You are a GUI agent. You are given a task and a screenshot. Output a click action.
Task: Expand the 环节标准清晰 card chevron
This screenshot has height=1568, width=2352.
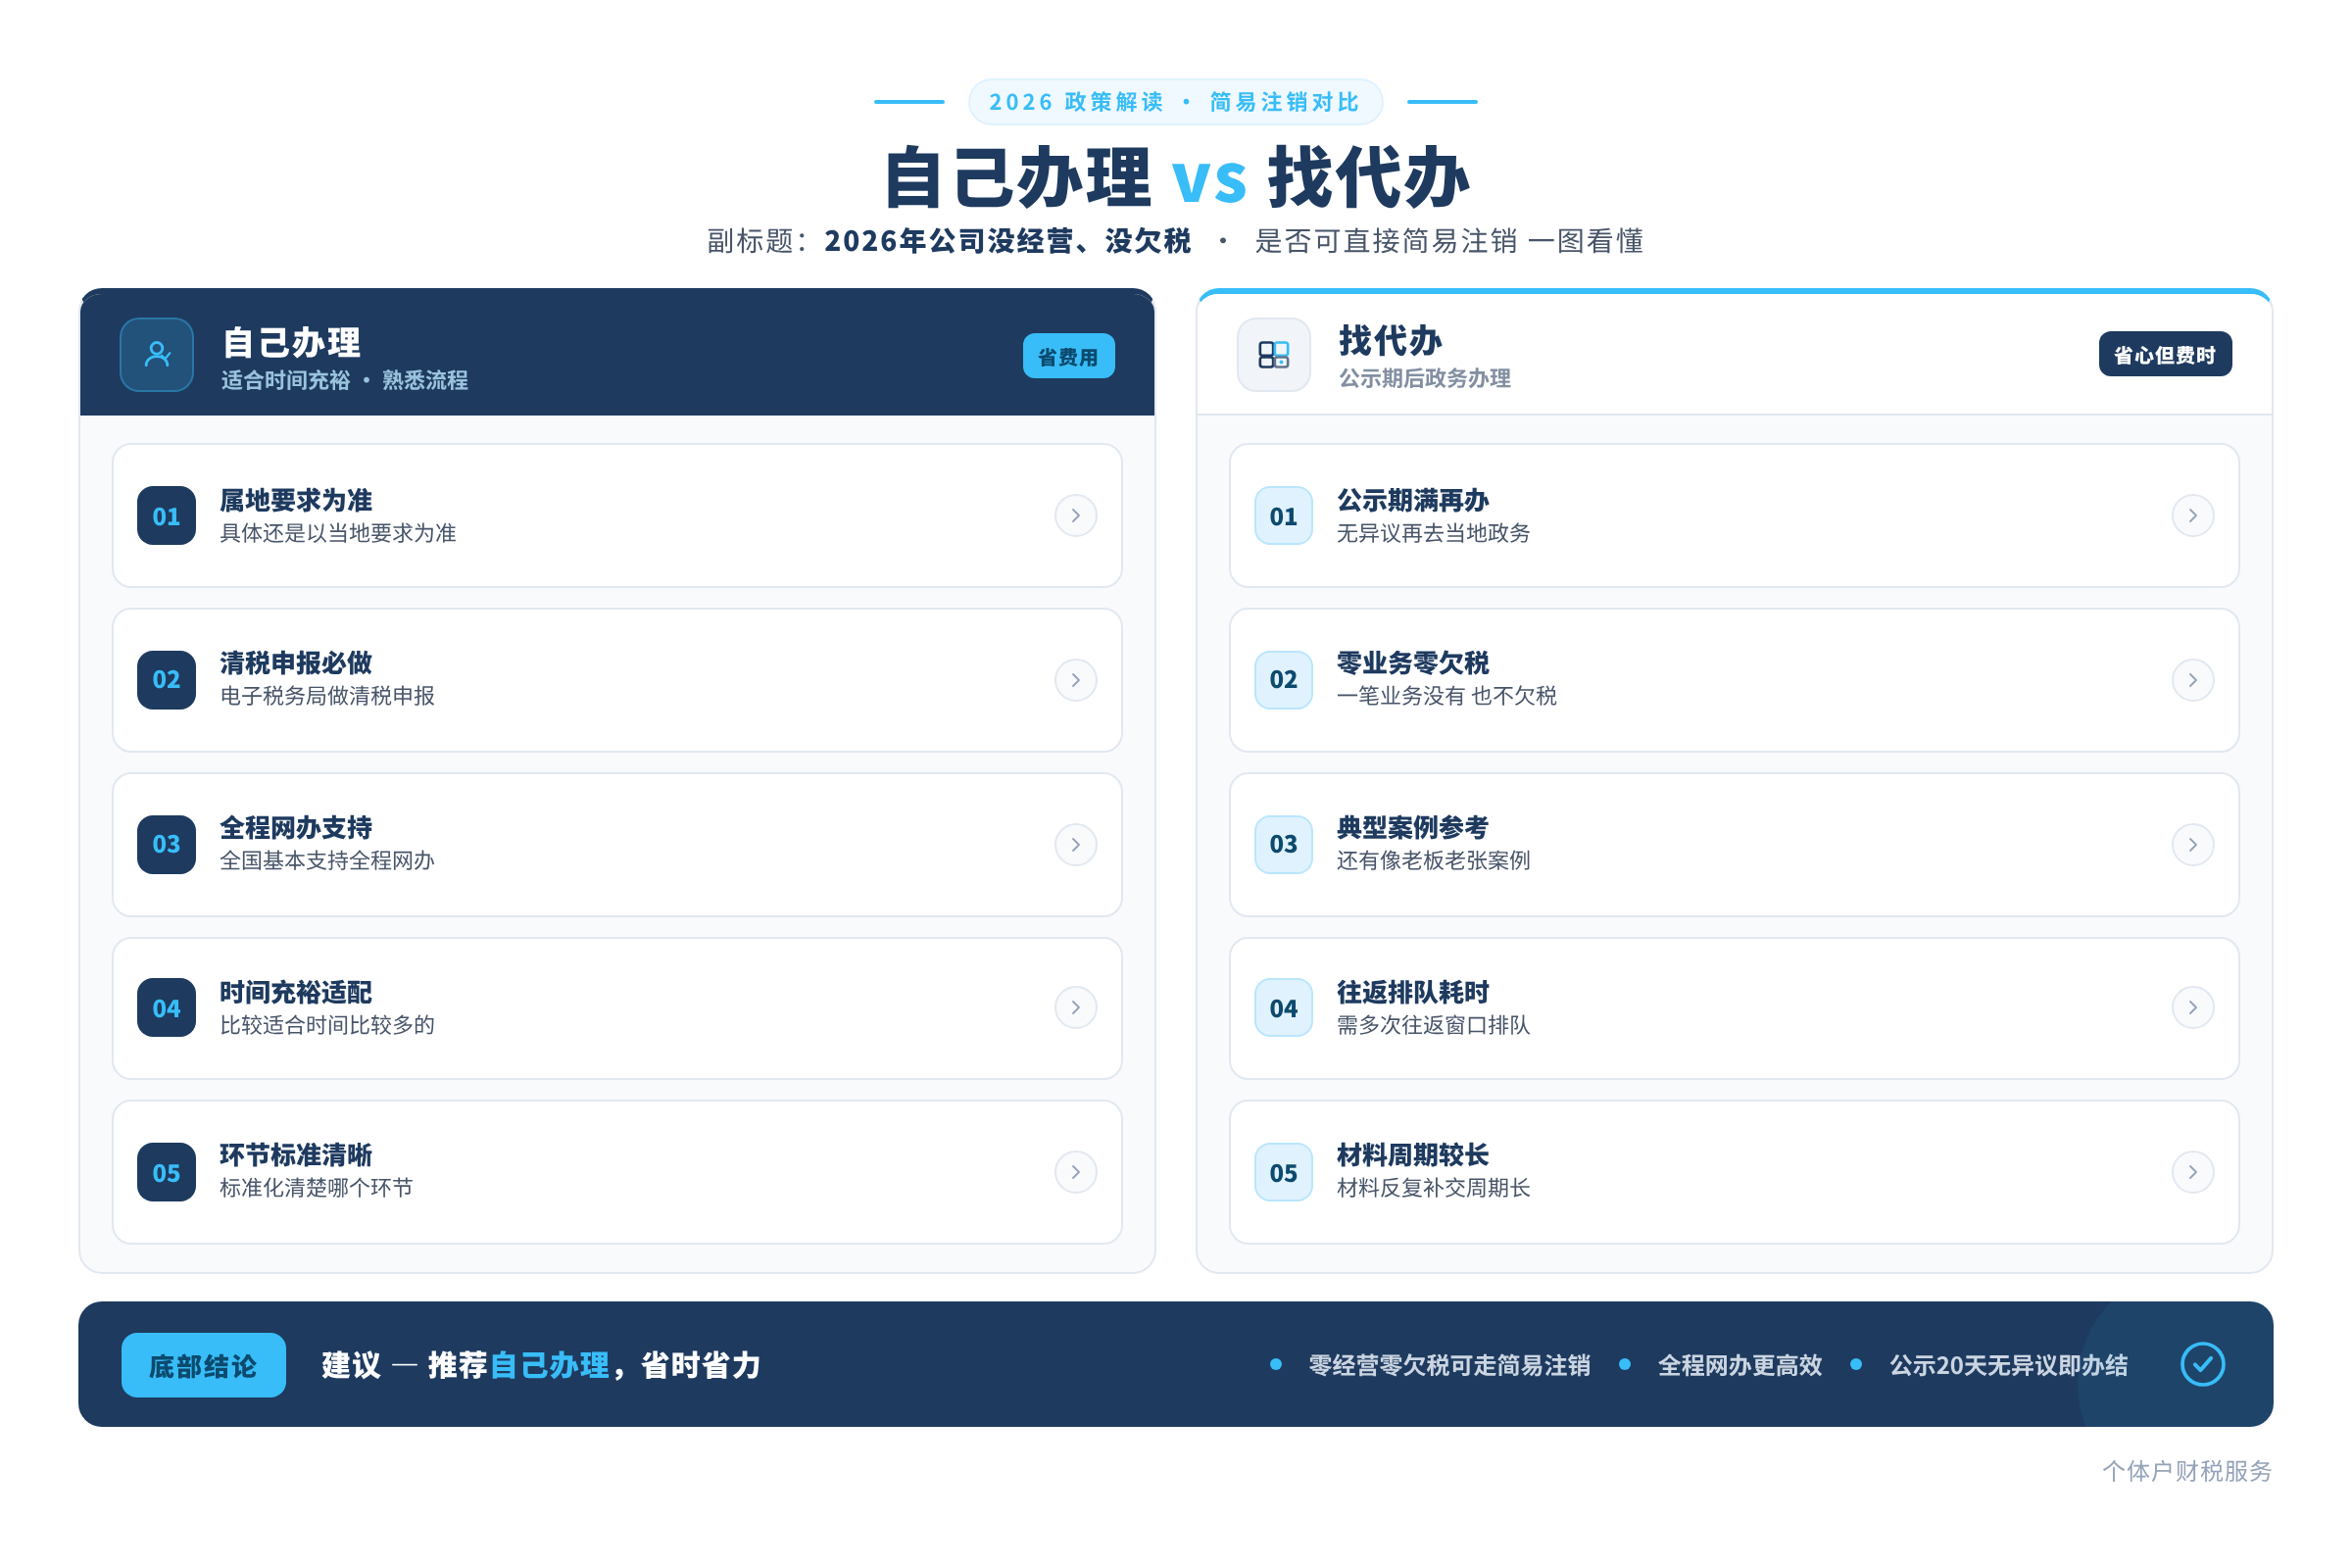pos(1076,1173)
